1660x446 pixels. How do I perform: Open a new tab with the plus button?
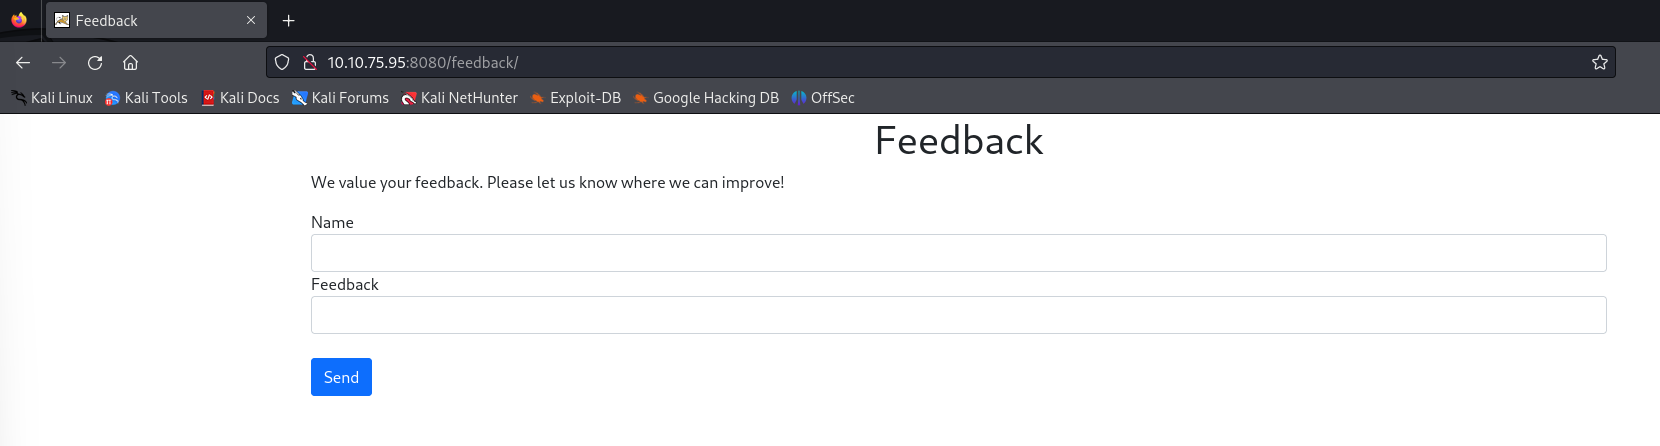pyautogui.click(x=288, y=20)
